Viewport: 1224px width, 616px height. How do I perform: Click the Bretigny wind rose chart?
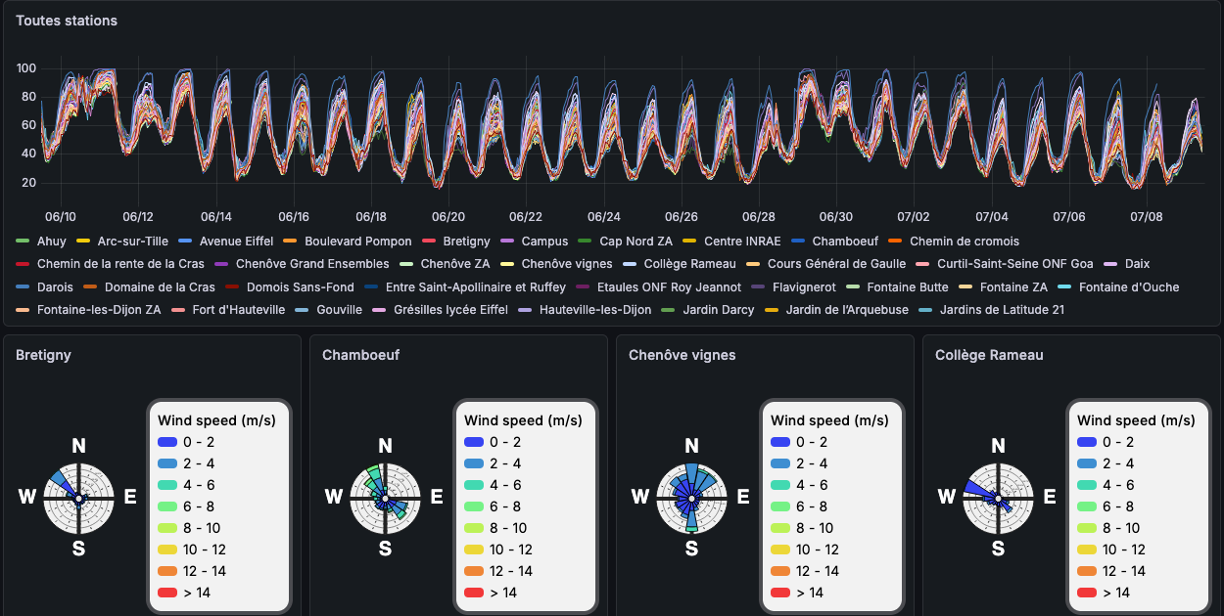(x=78, y=498)
